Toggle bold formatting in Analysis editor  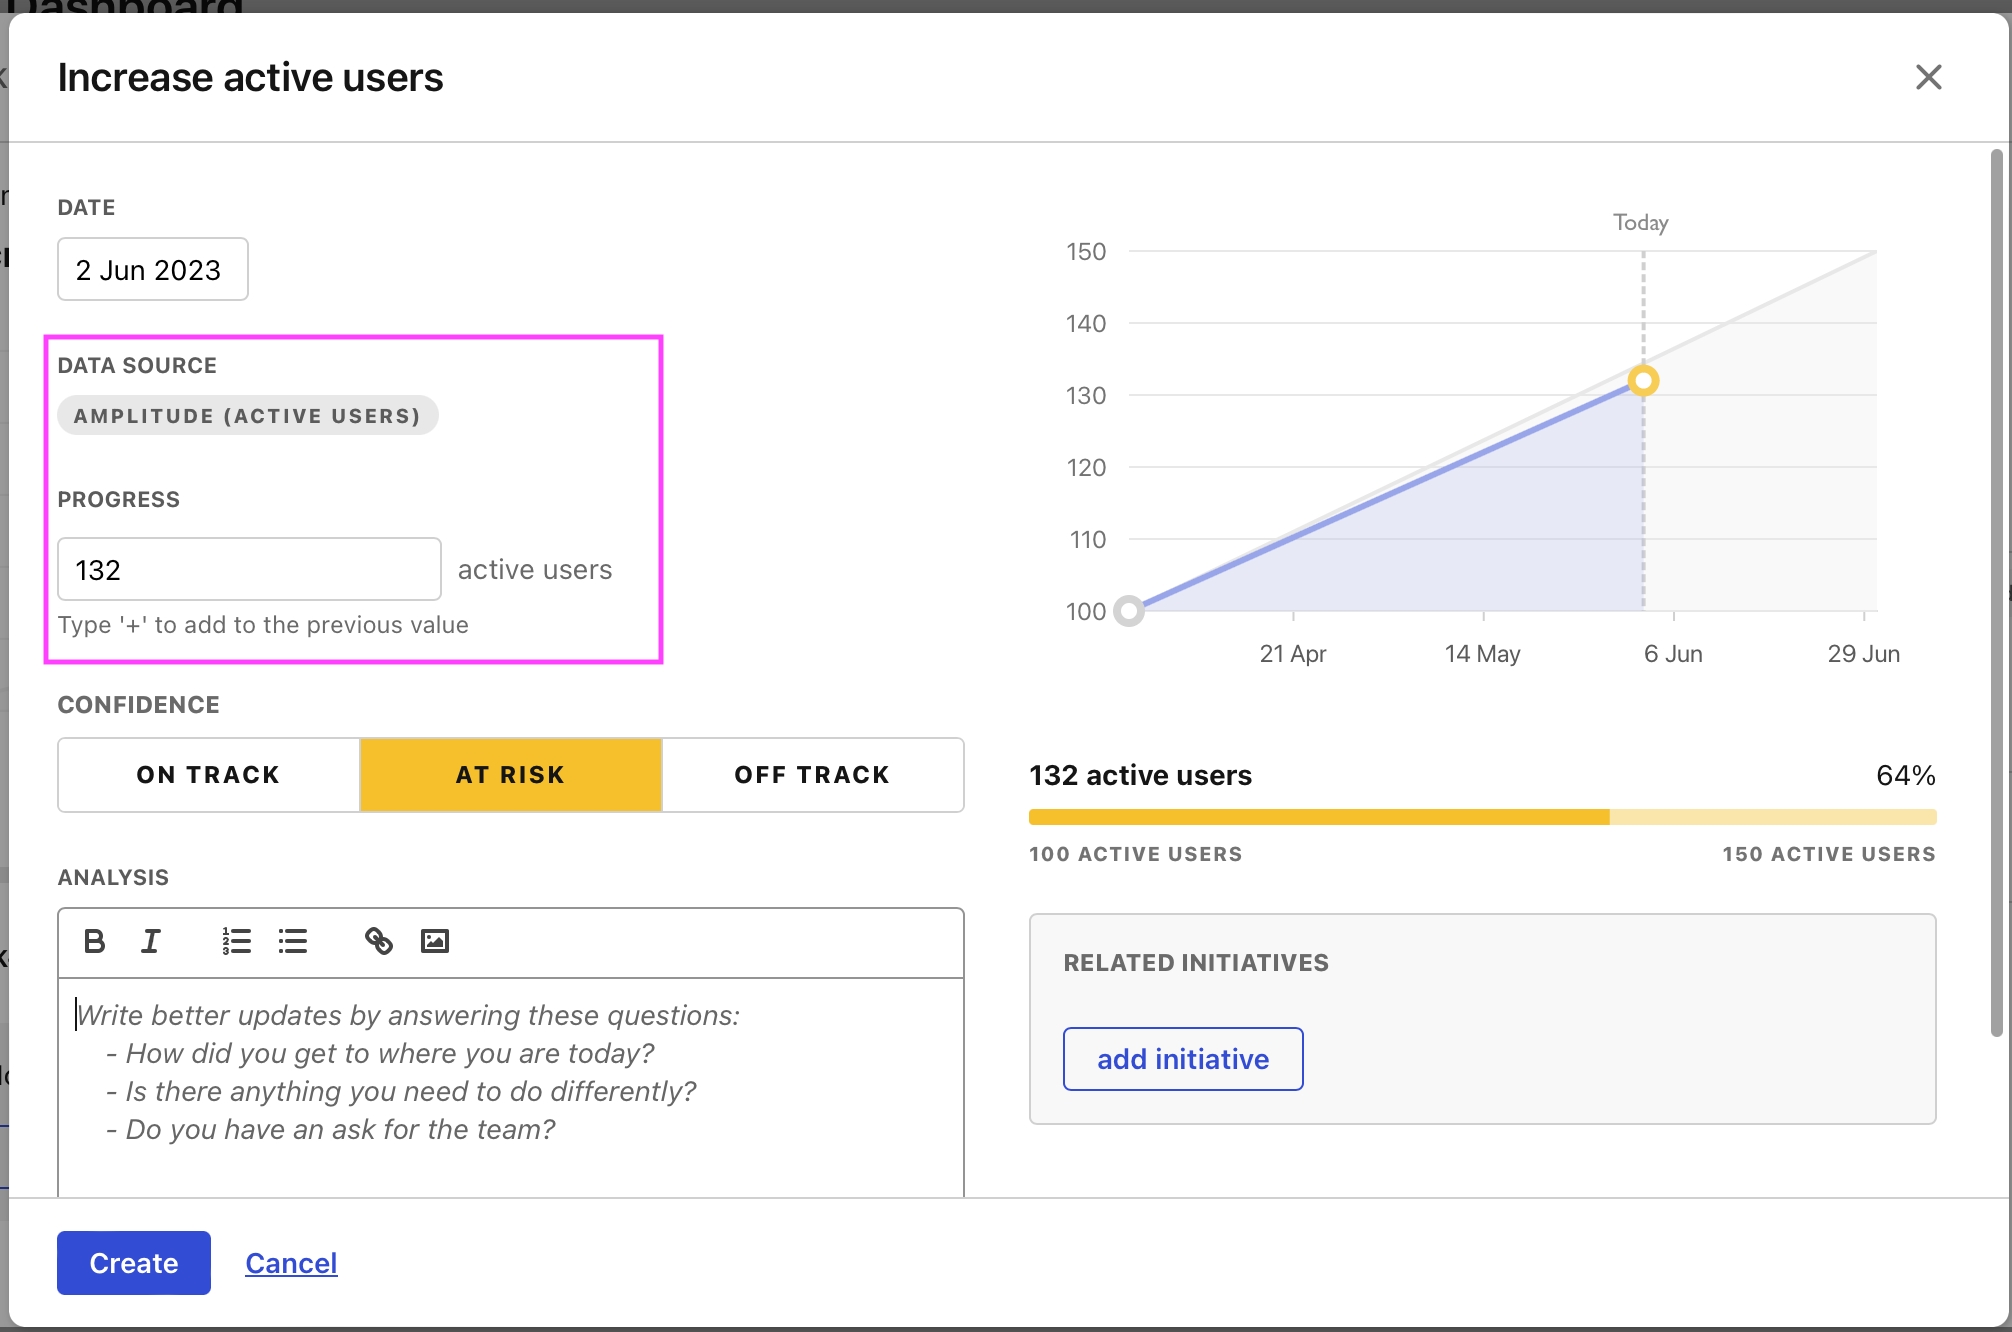(x=95, y=941)
